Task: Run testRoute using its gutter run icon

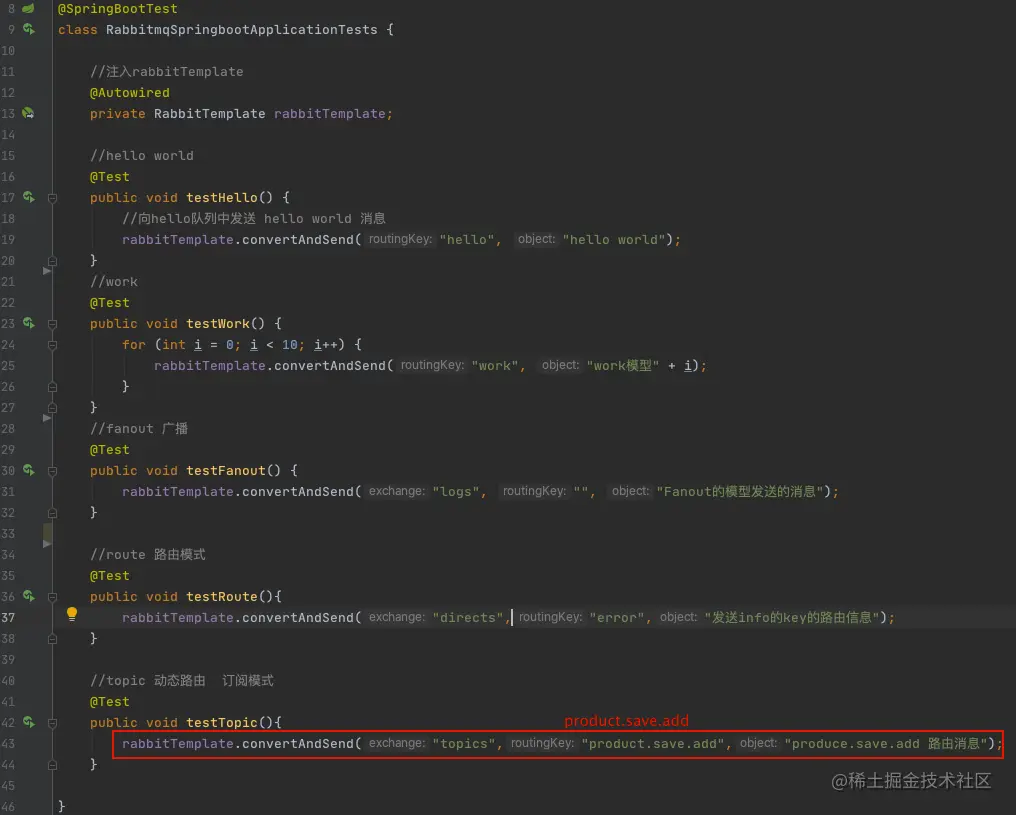Action: tap(29, 595)
